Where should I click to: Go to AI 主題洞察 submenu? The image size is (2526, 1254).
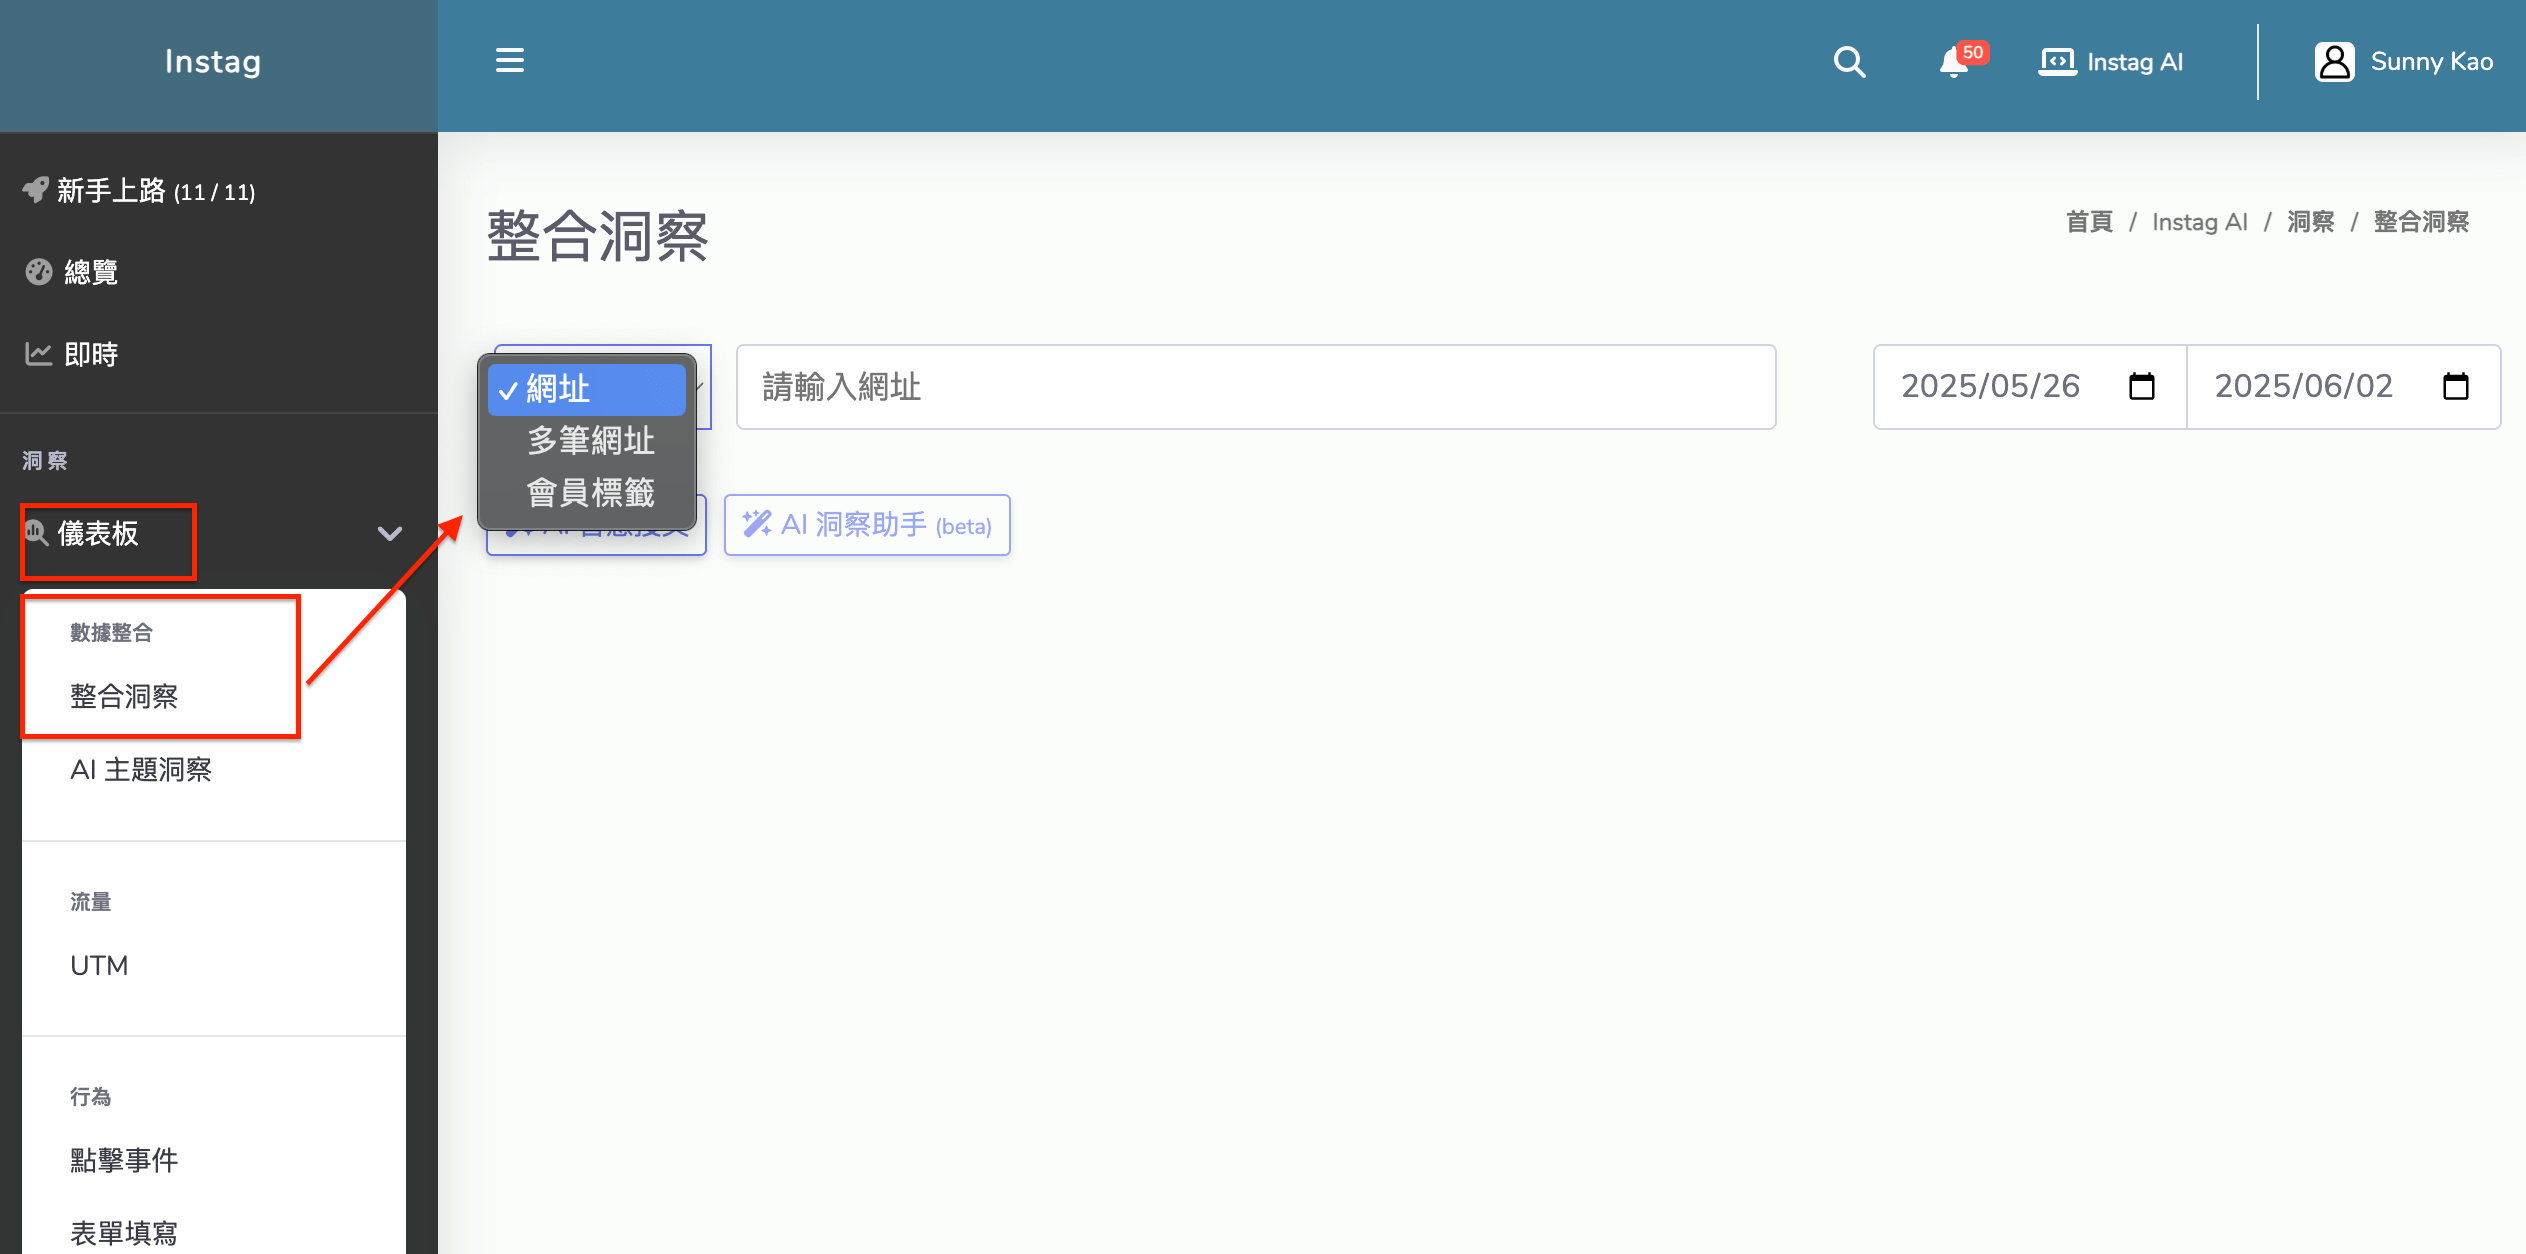click(x=141, y=770)
